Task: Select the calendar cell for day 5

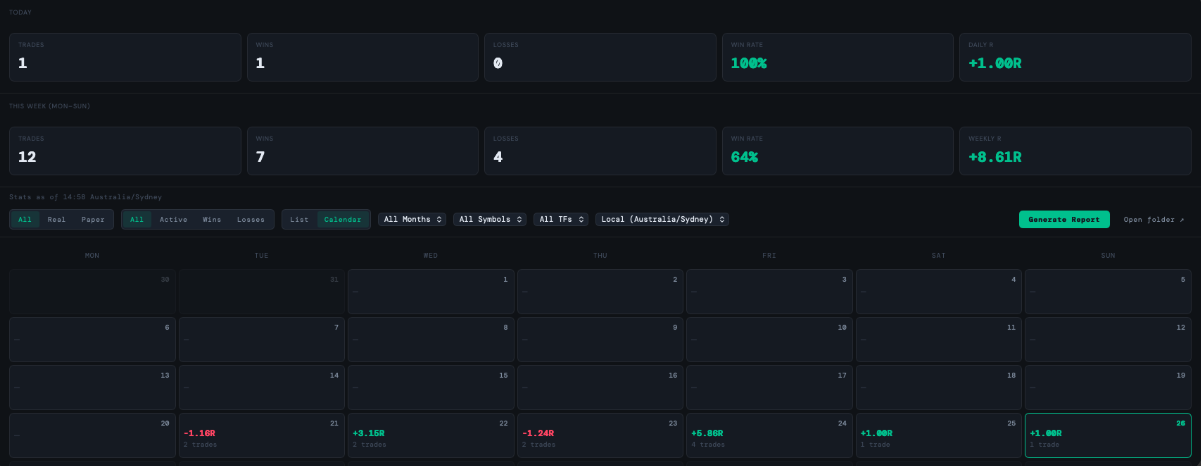Action: pyautogui.click(x=1108, y=291)
